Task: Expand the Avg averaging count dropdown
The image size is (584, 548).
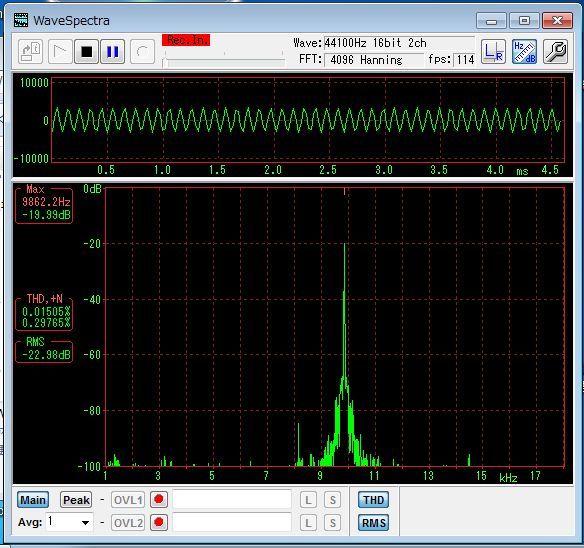Action: (x=85, y=522)
